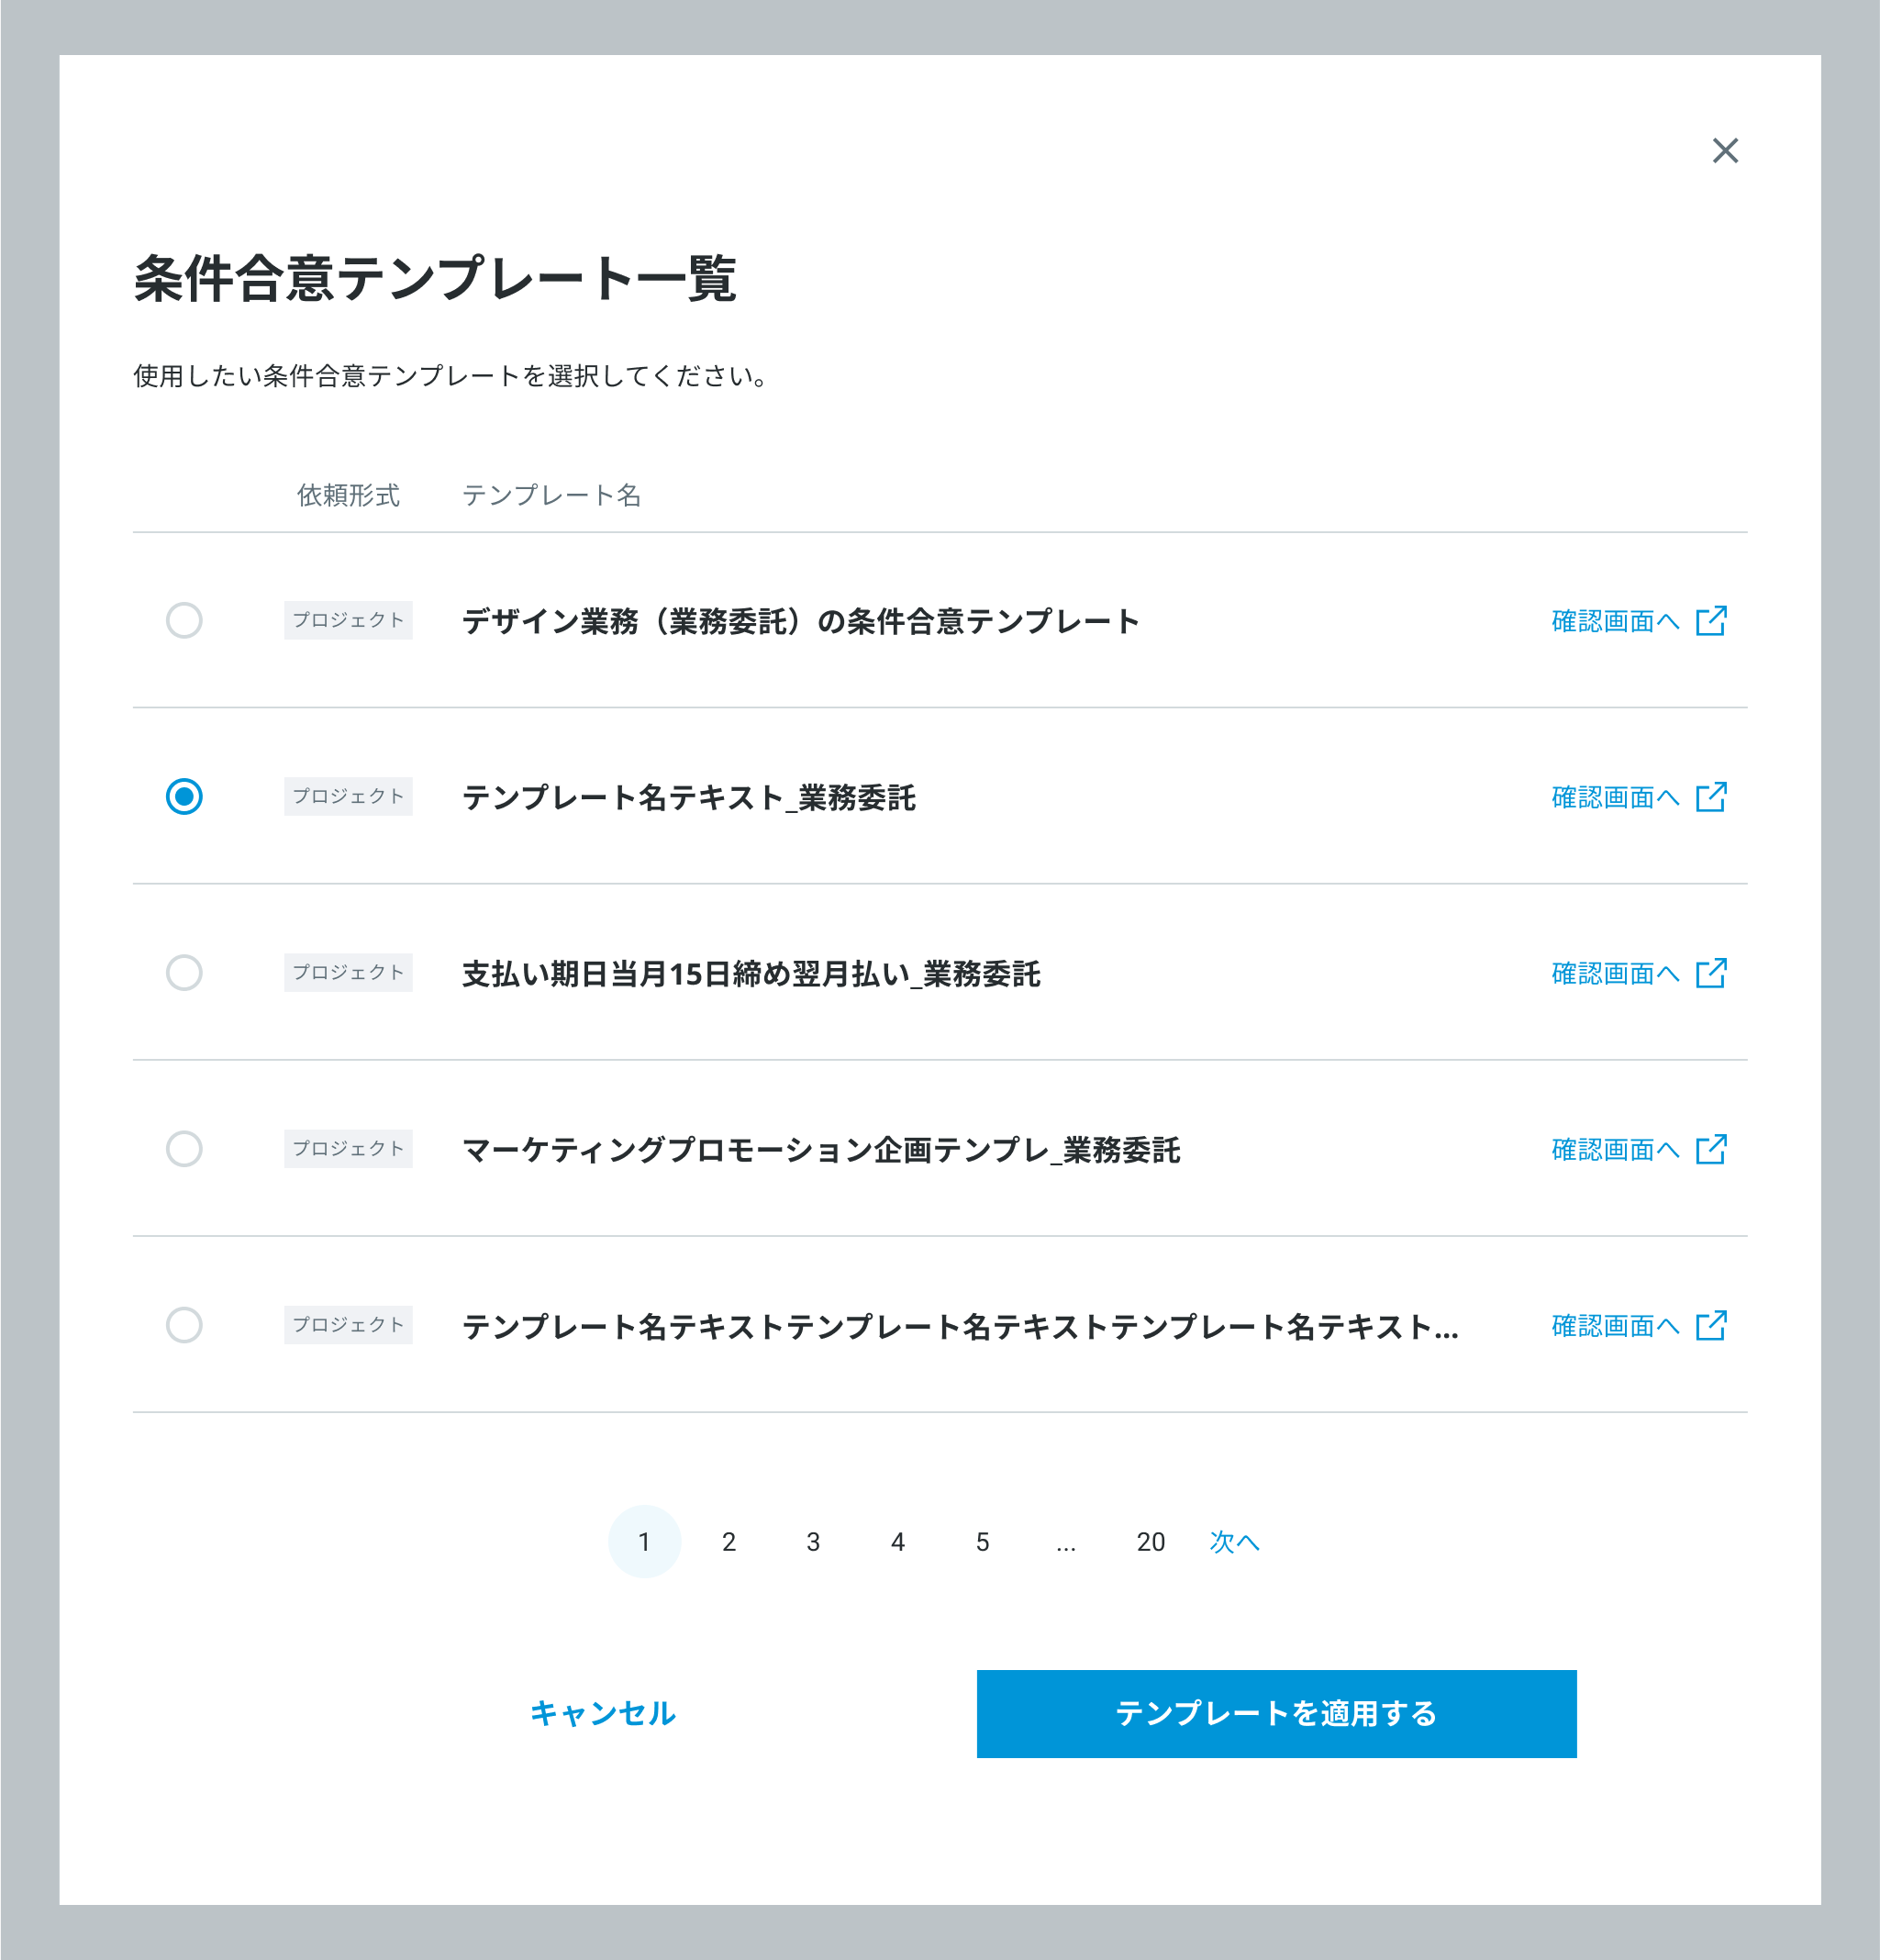
Task: Open external link icon for truncated last template
Action: tap(1711, 1325)
